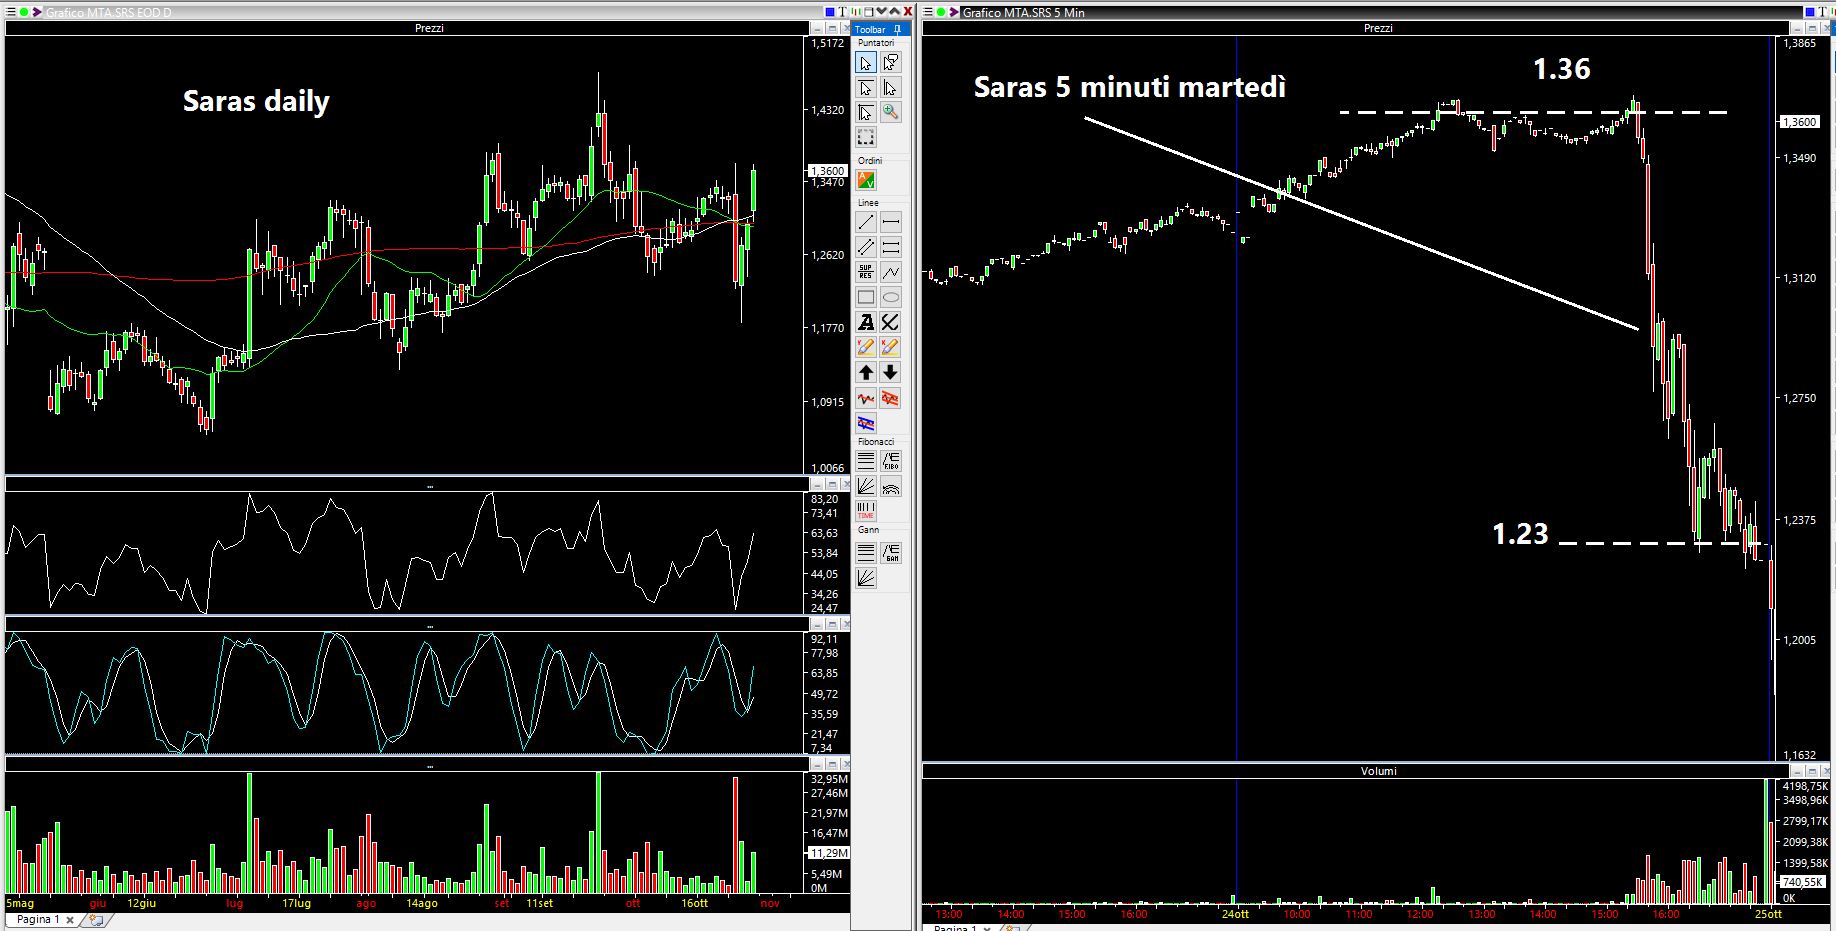Click the Toolbar panel title

point(870,29)
